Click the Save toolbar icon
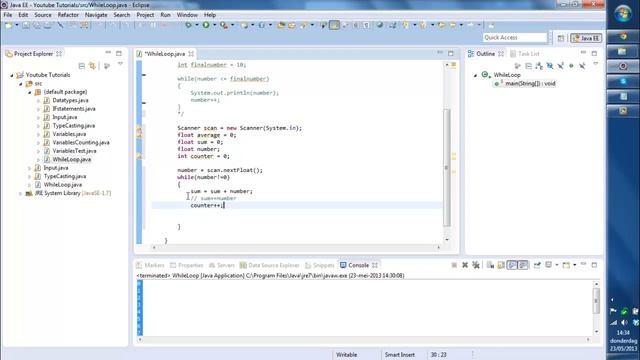The width and height of the screenshot is (640, 360). (26, 25)
